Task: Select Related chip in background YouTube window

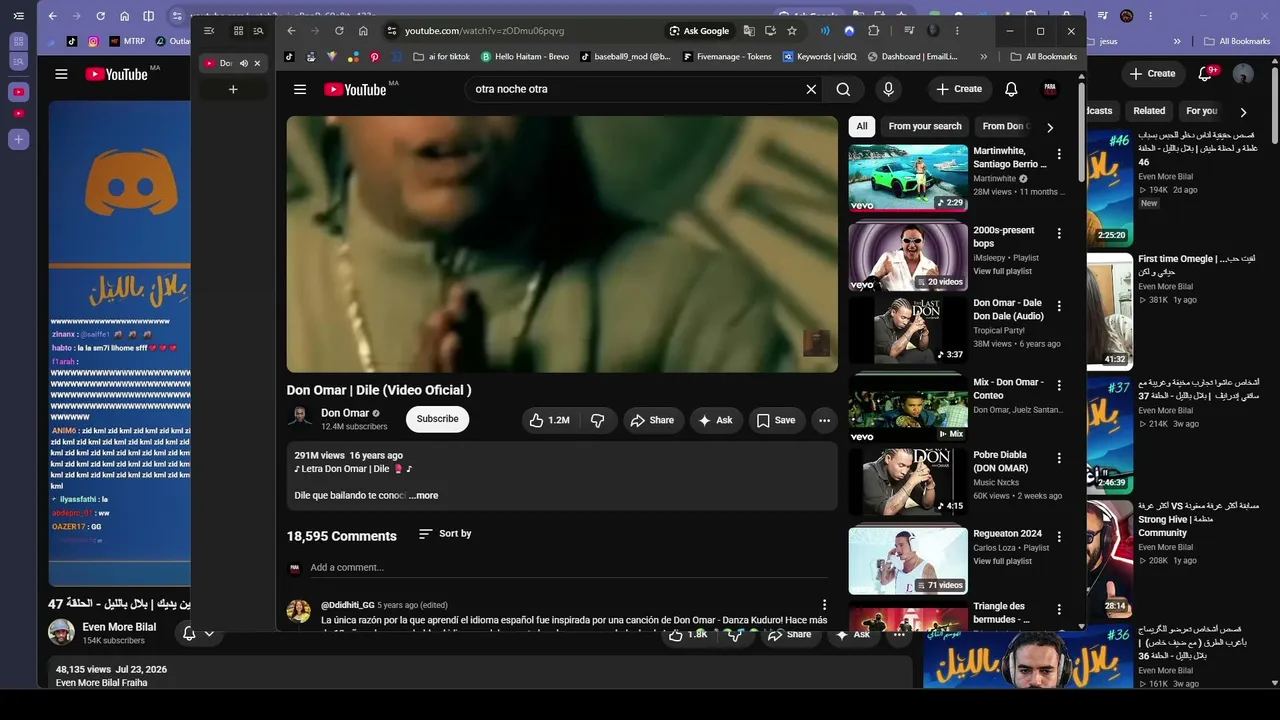Action: (1149, 111)
